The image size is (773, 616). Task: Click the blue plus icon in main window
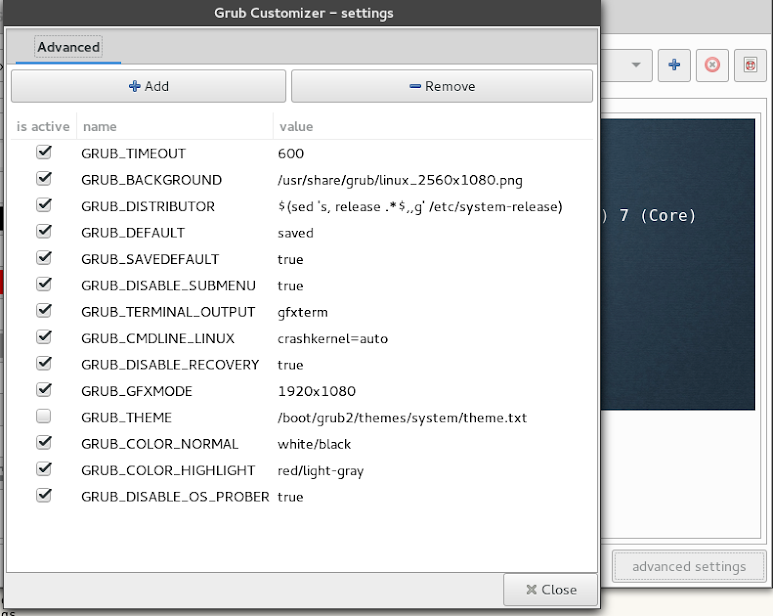pyautogui.click(x=674, y=65)
